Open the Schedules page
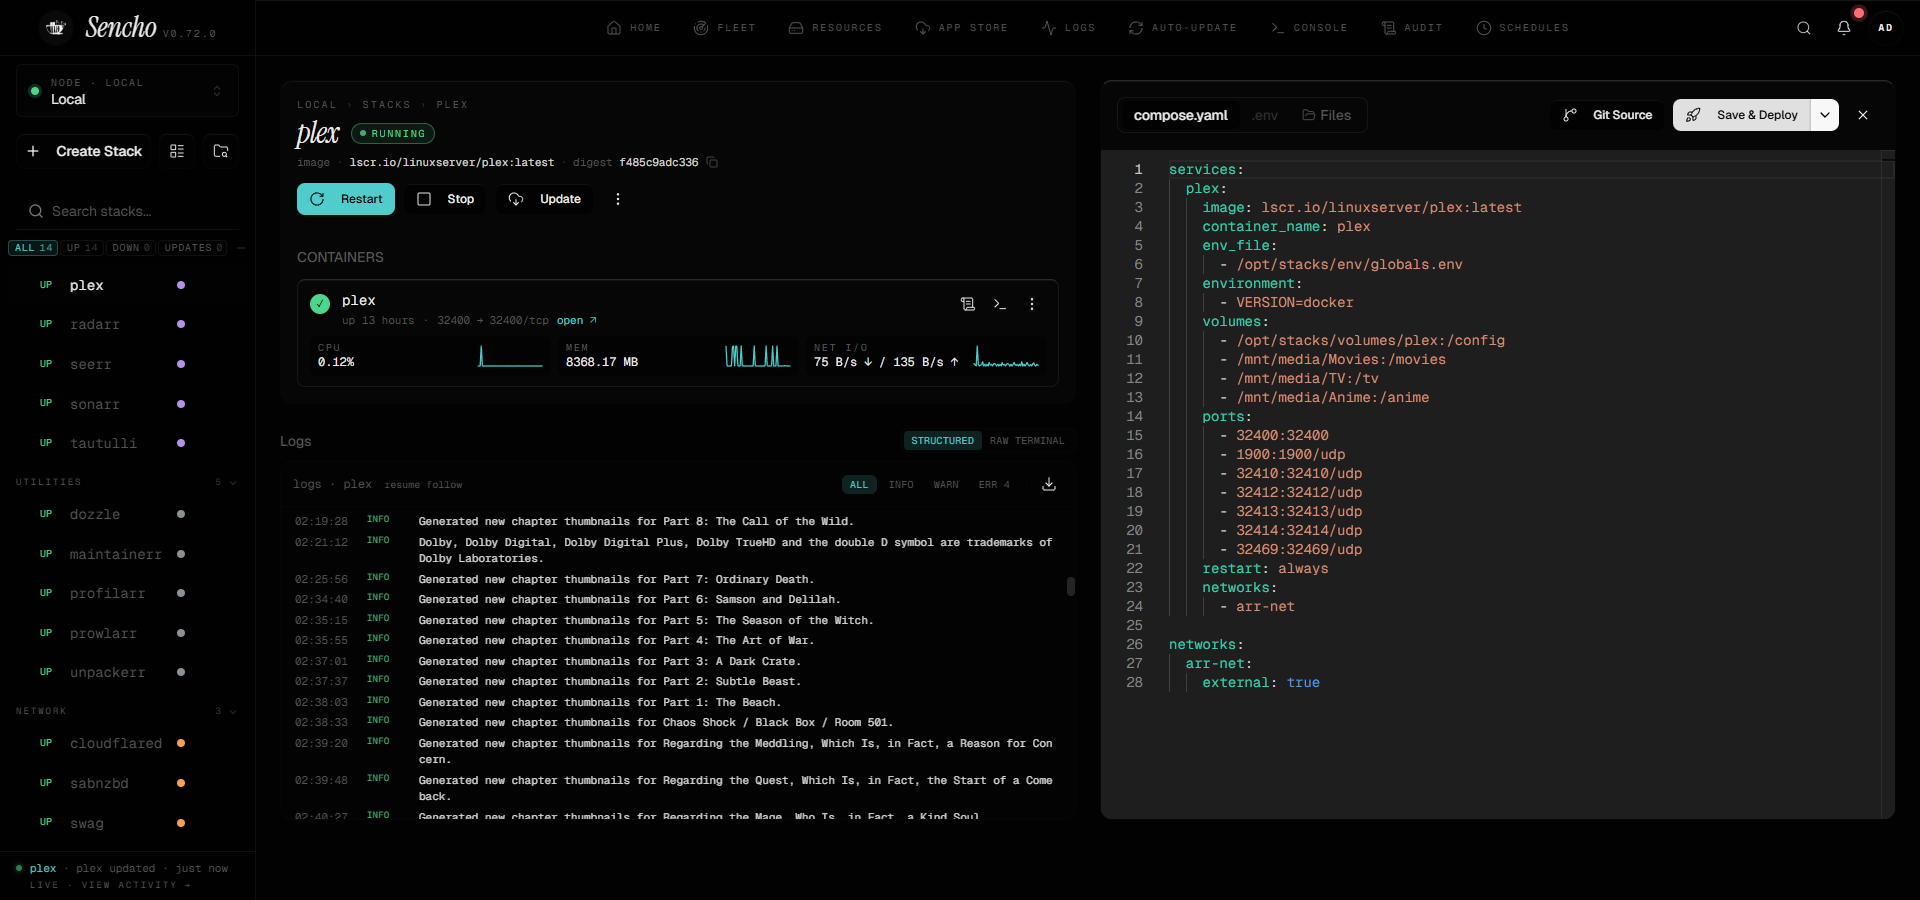The width and height of the screenshot is (1920, 900). (1523, 28)
